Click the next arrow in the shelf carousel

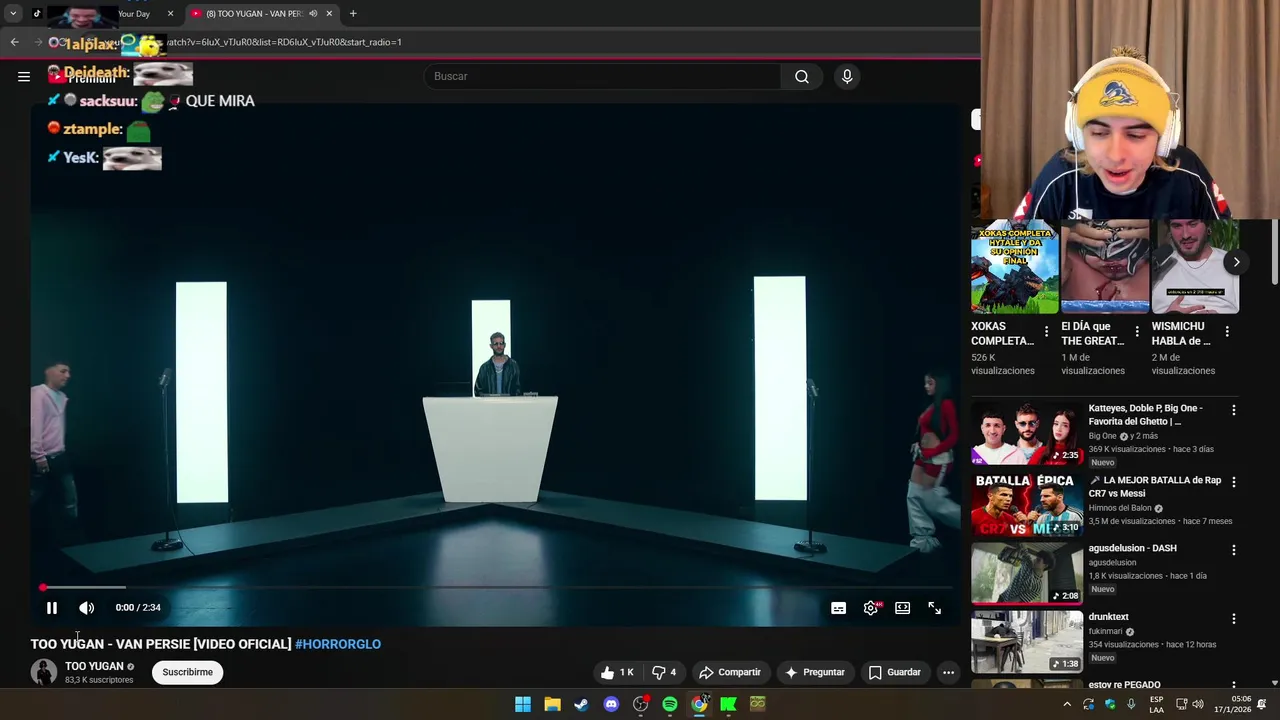tap(1236, 262)
